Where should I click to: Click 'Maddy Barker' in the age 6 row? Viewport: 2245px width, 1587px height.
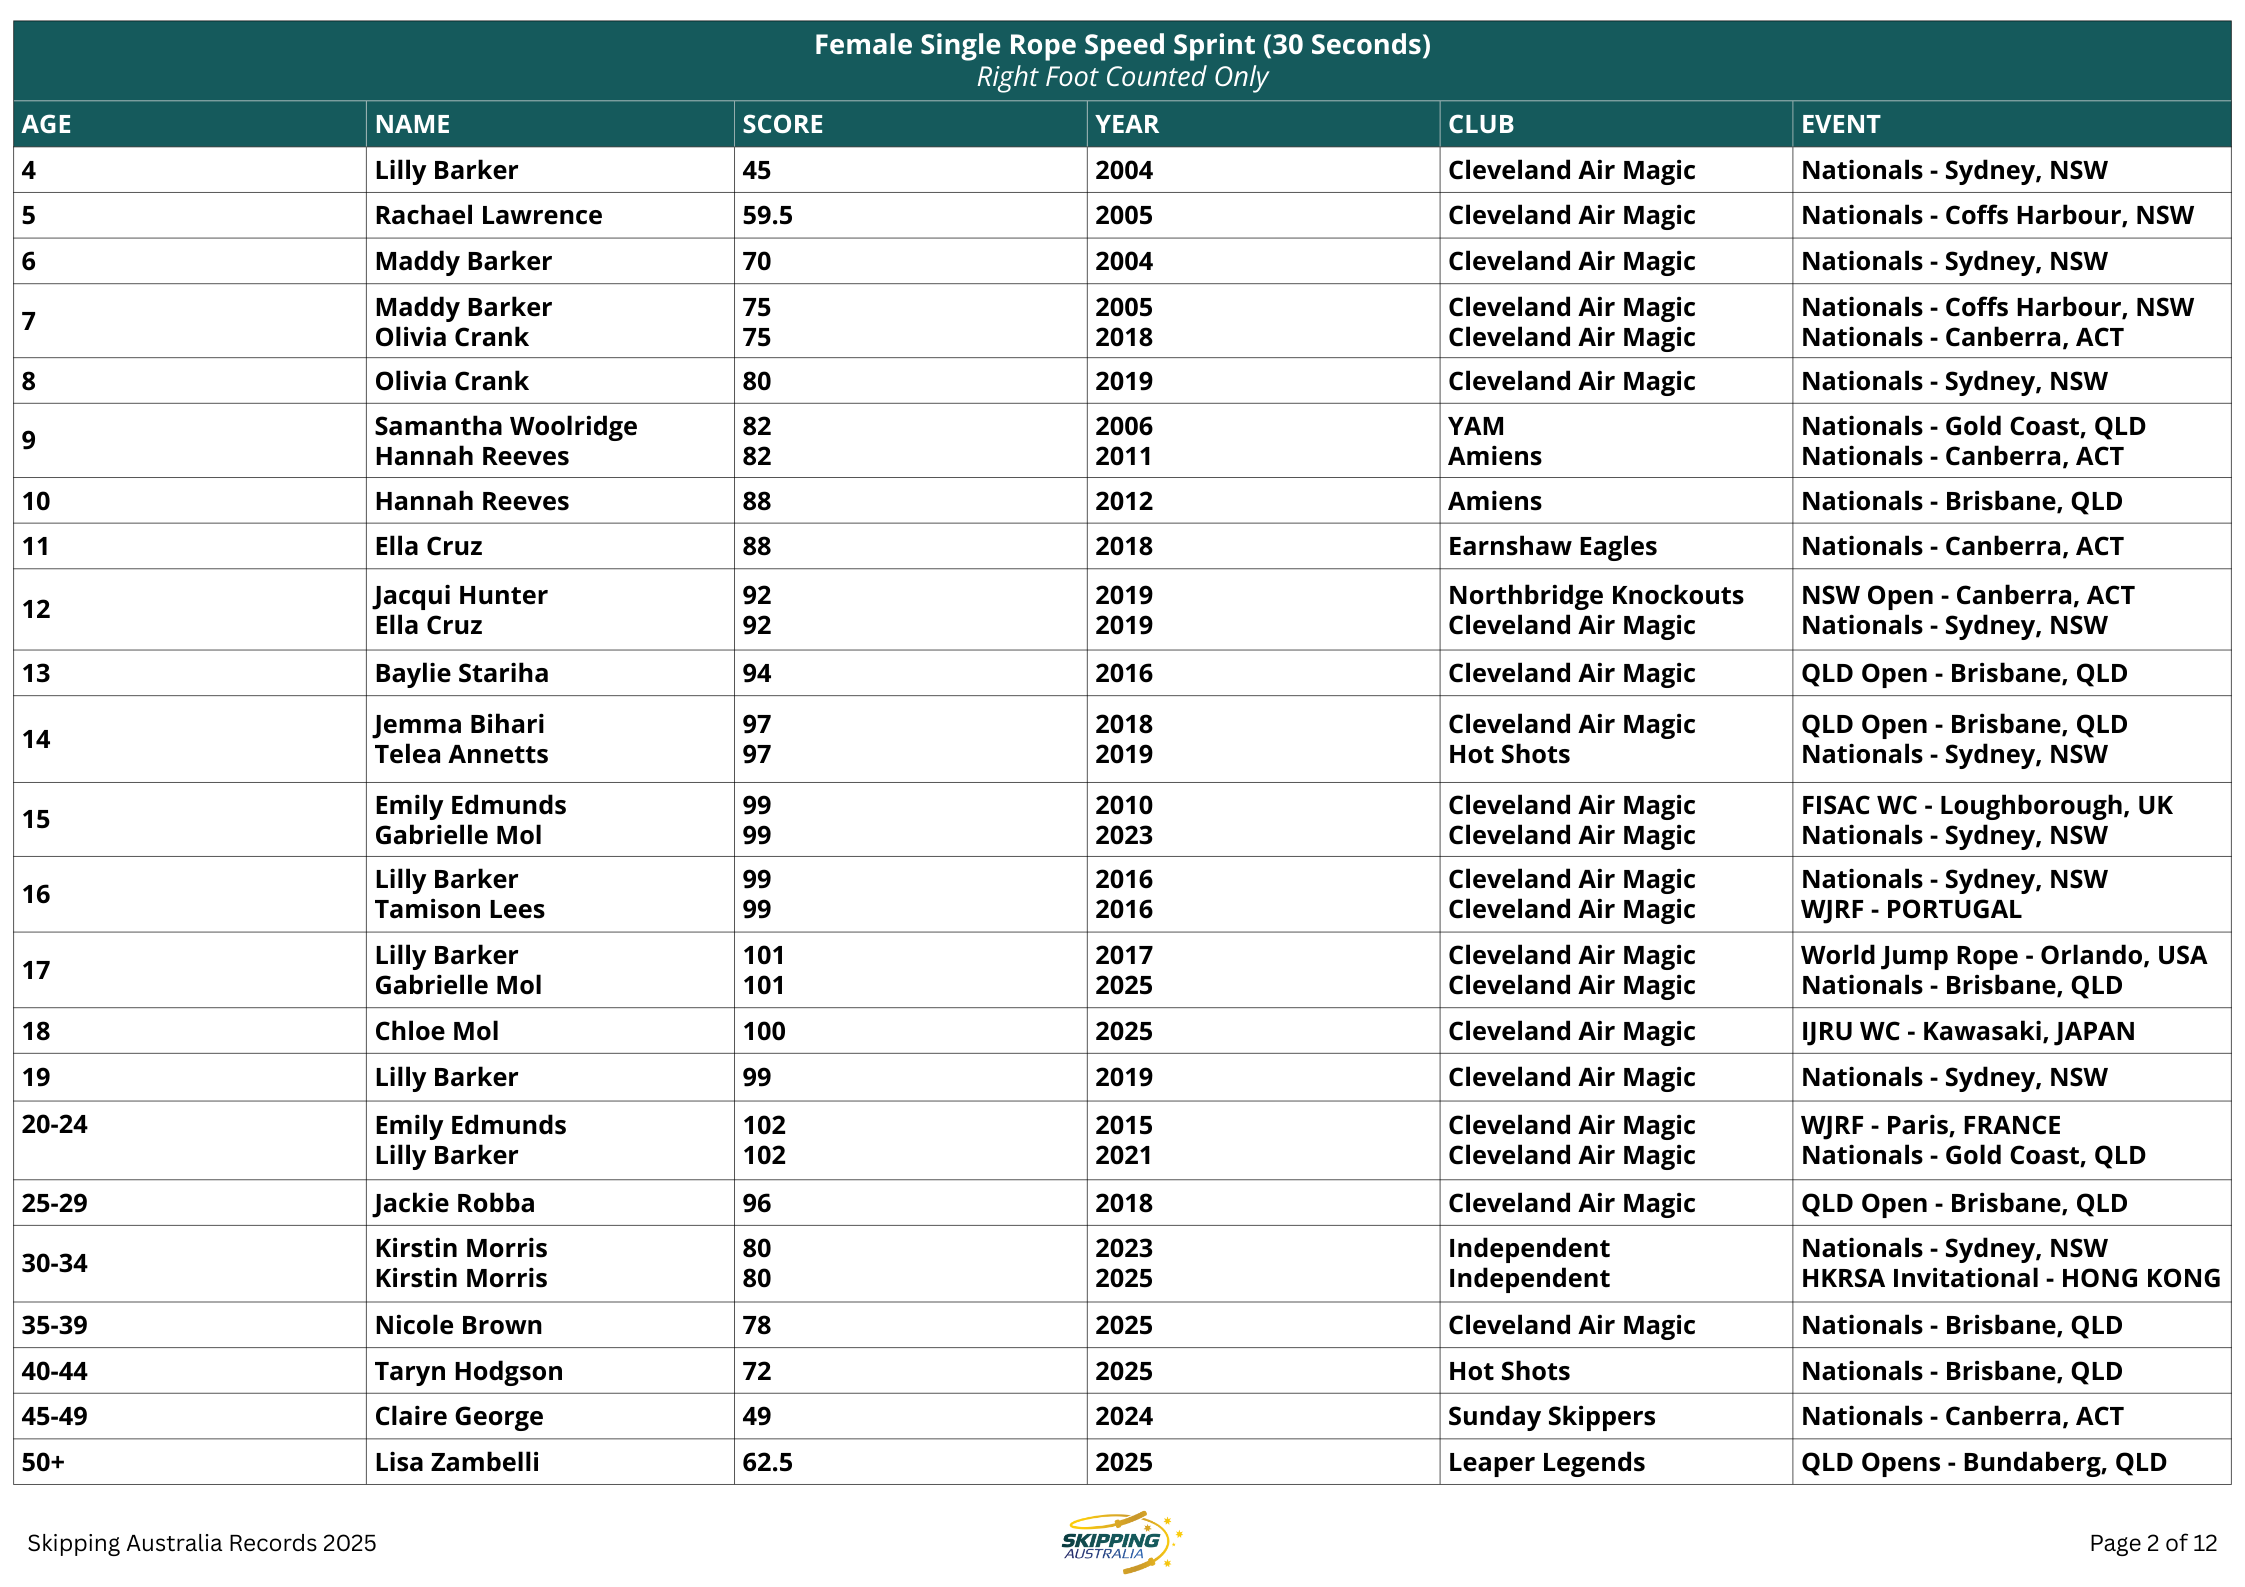point(463,261)
